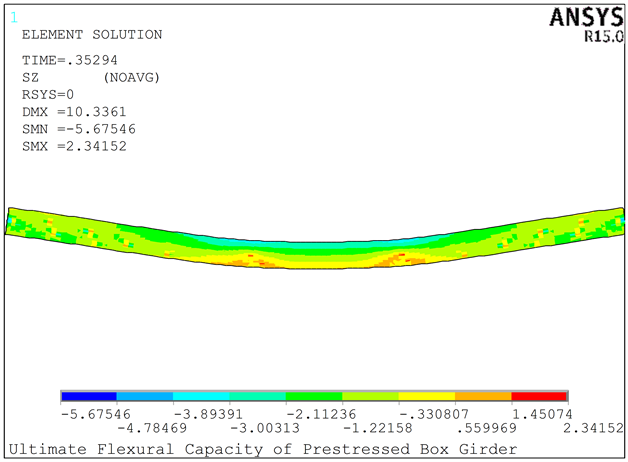Viewport: 628px width, 462px height.
Task: Click the yellow legend color band
Action: pos(427,397)
